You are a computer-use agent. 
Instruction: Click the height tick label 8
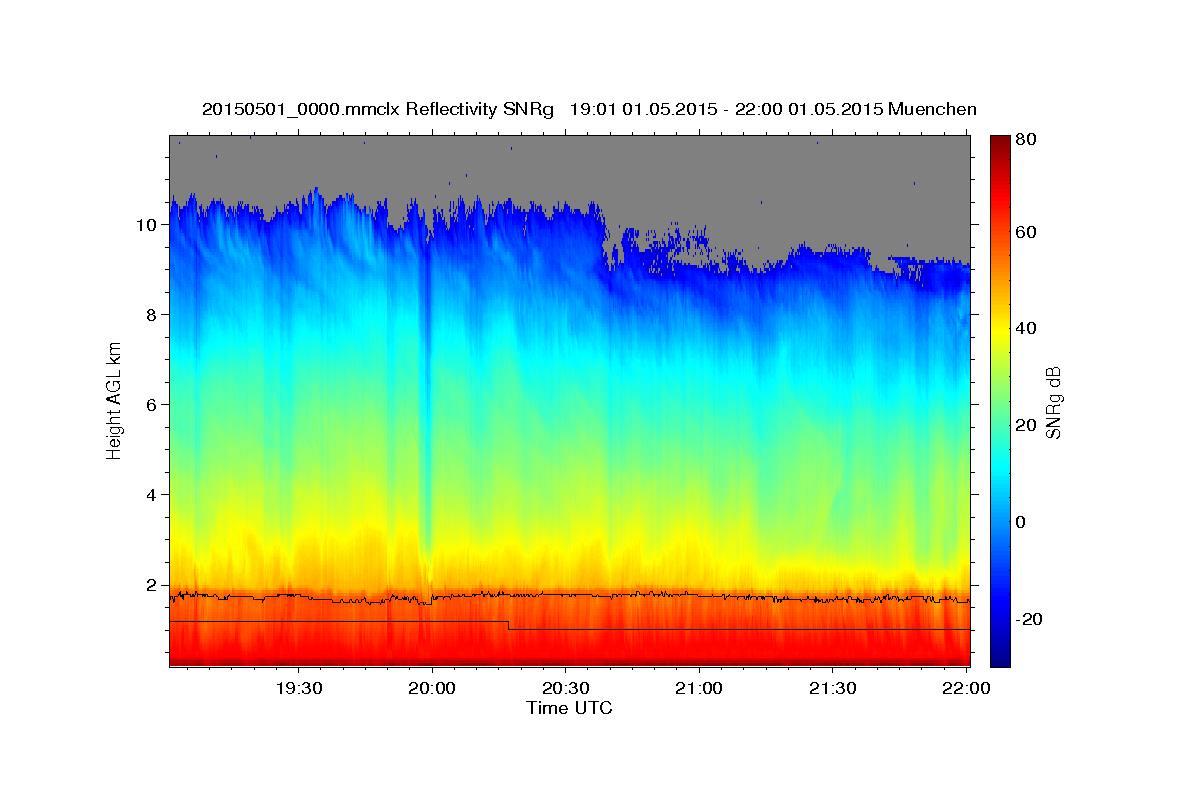152,314
